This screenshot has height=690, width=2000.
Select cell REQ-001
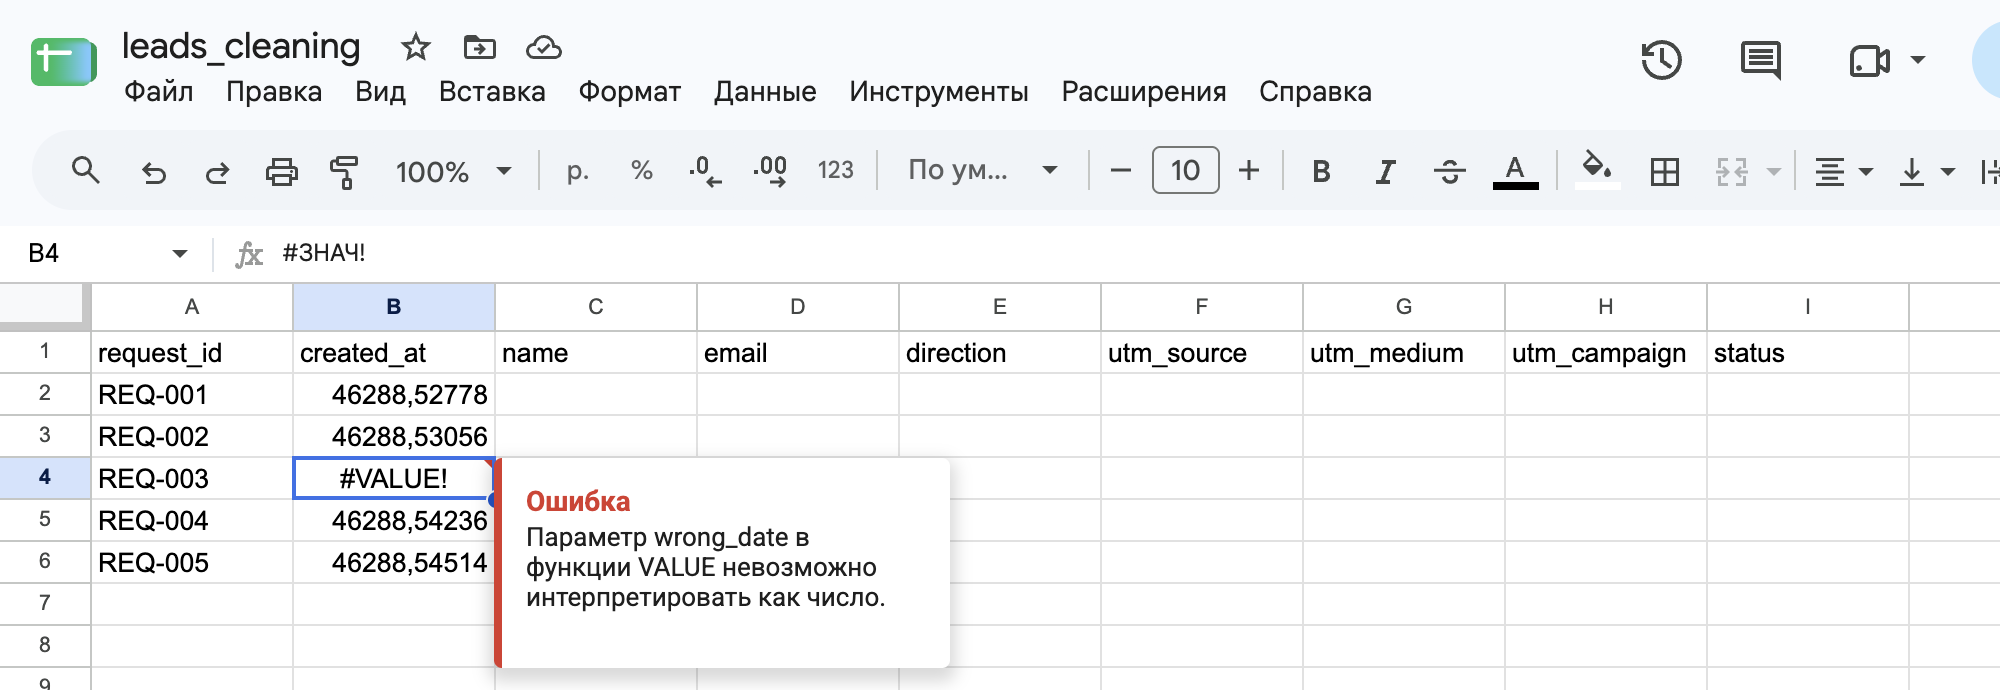(192, 394)
